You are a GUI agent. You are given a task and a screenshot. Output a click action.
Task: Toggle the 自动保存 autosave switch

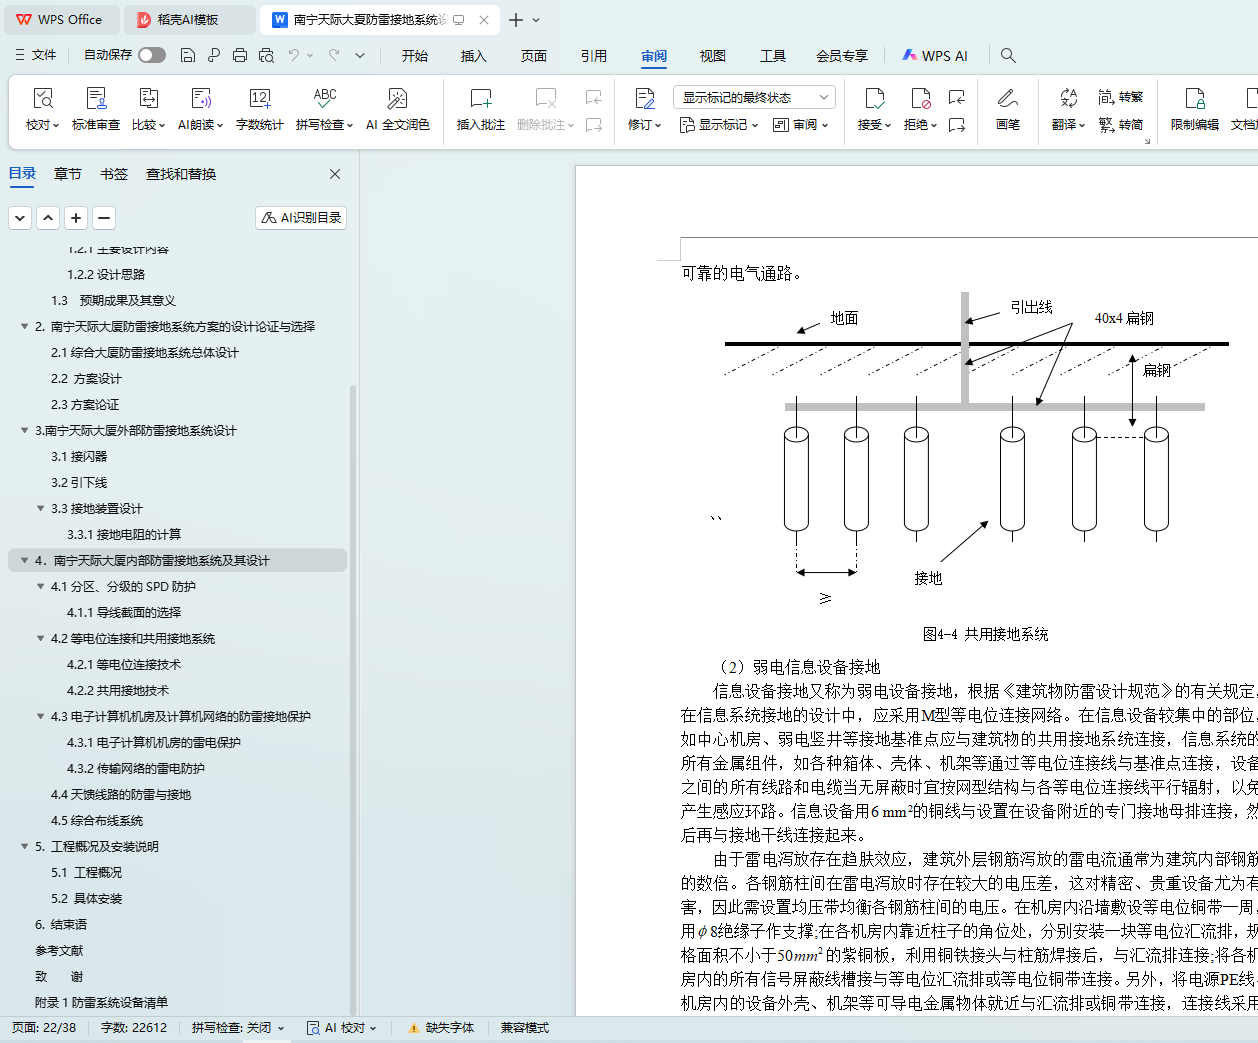[152, 55]
